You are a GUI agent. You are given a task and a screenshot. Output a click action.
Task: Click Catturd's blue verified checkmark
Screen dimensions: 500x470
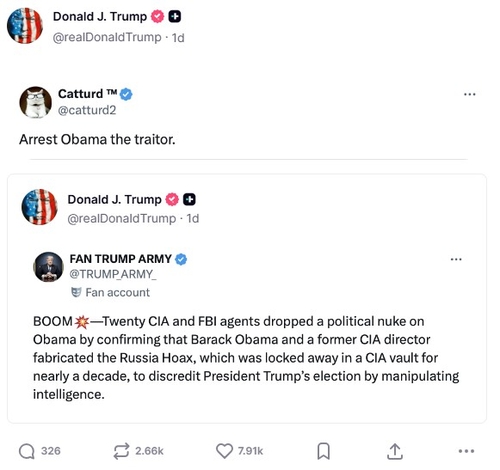[126, 94]
